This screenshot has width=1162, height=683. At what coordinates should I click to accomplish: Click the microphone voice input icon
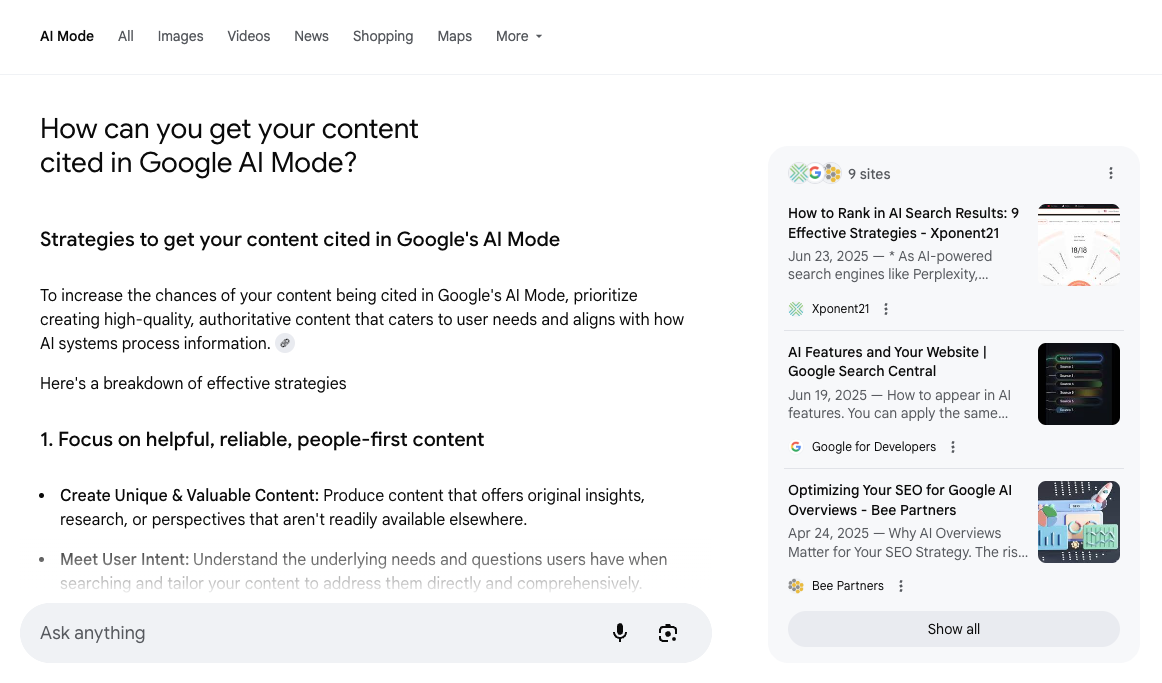(620, 633)
